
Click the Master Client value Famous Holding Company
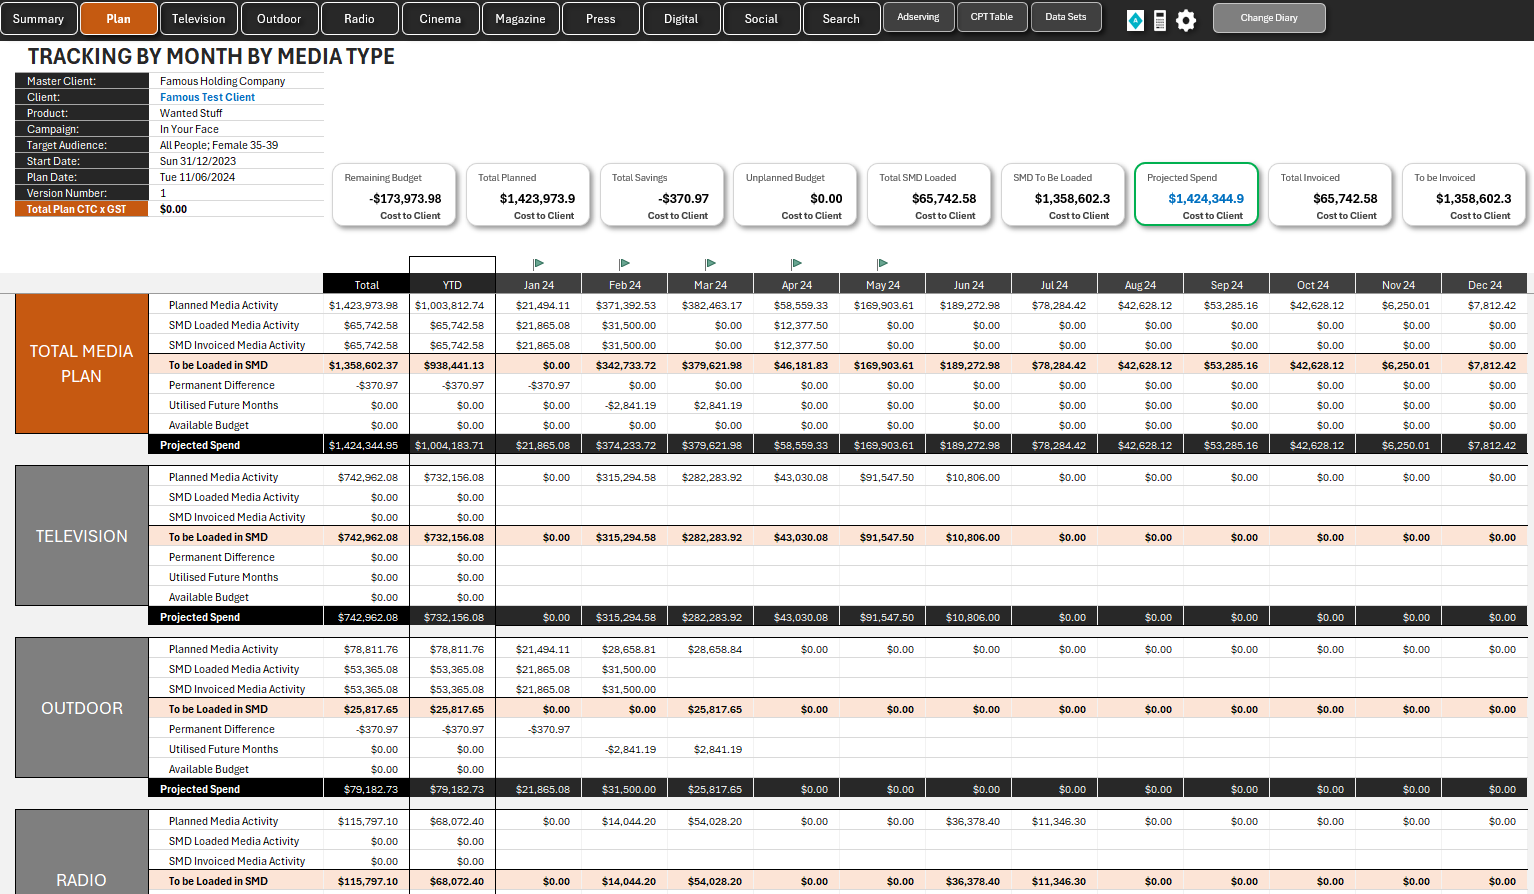pyautogui.click(x=222, y=81)
